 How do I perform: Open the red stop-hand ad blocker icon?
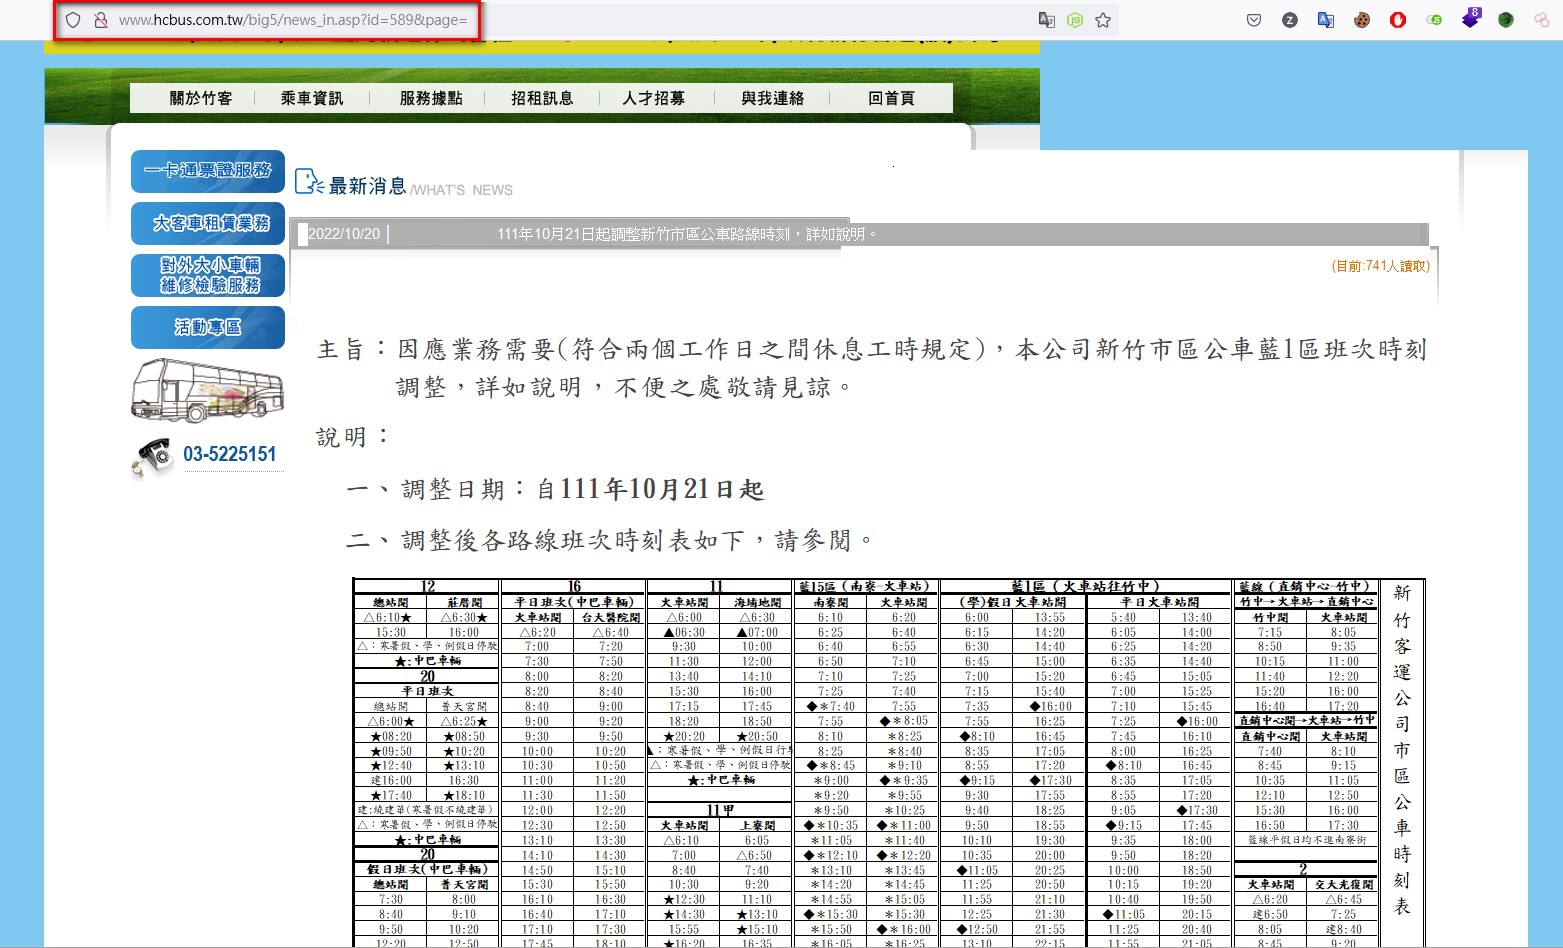coord(1398,20)
